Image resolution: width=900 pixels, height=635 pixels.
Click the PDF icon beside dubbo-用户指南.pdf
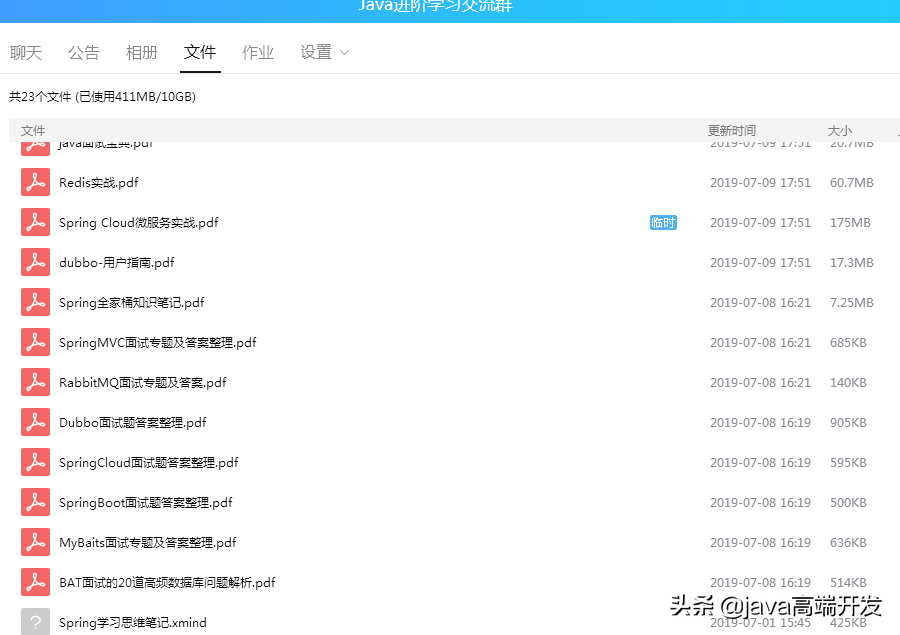tap(34, 262)
